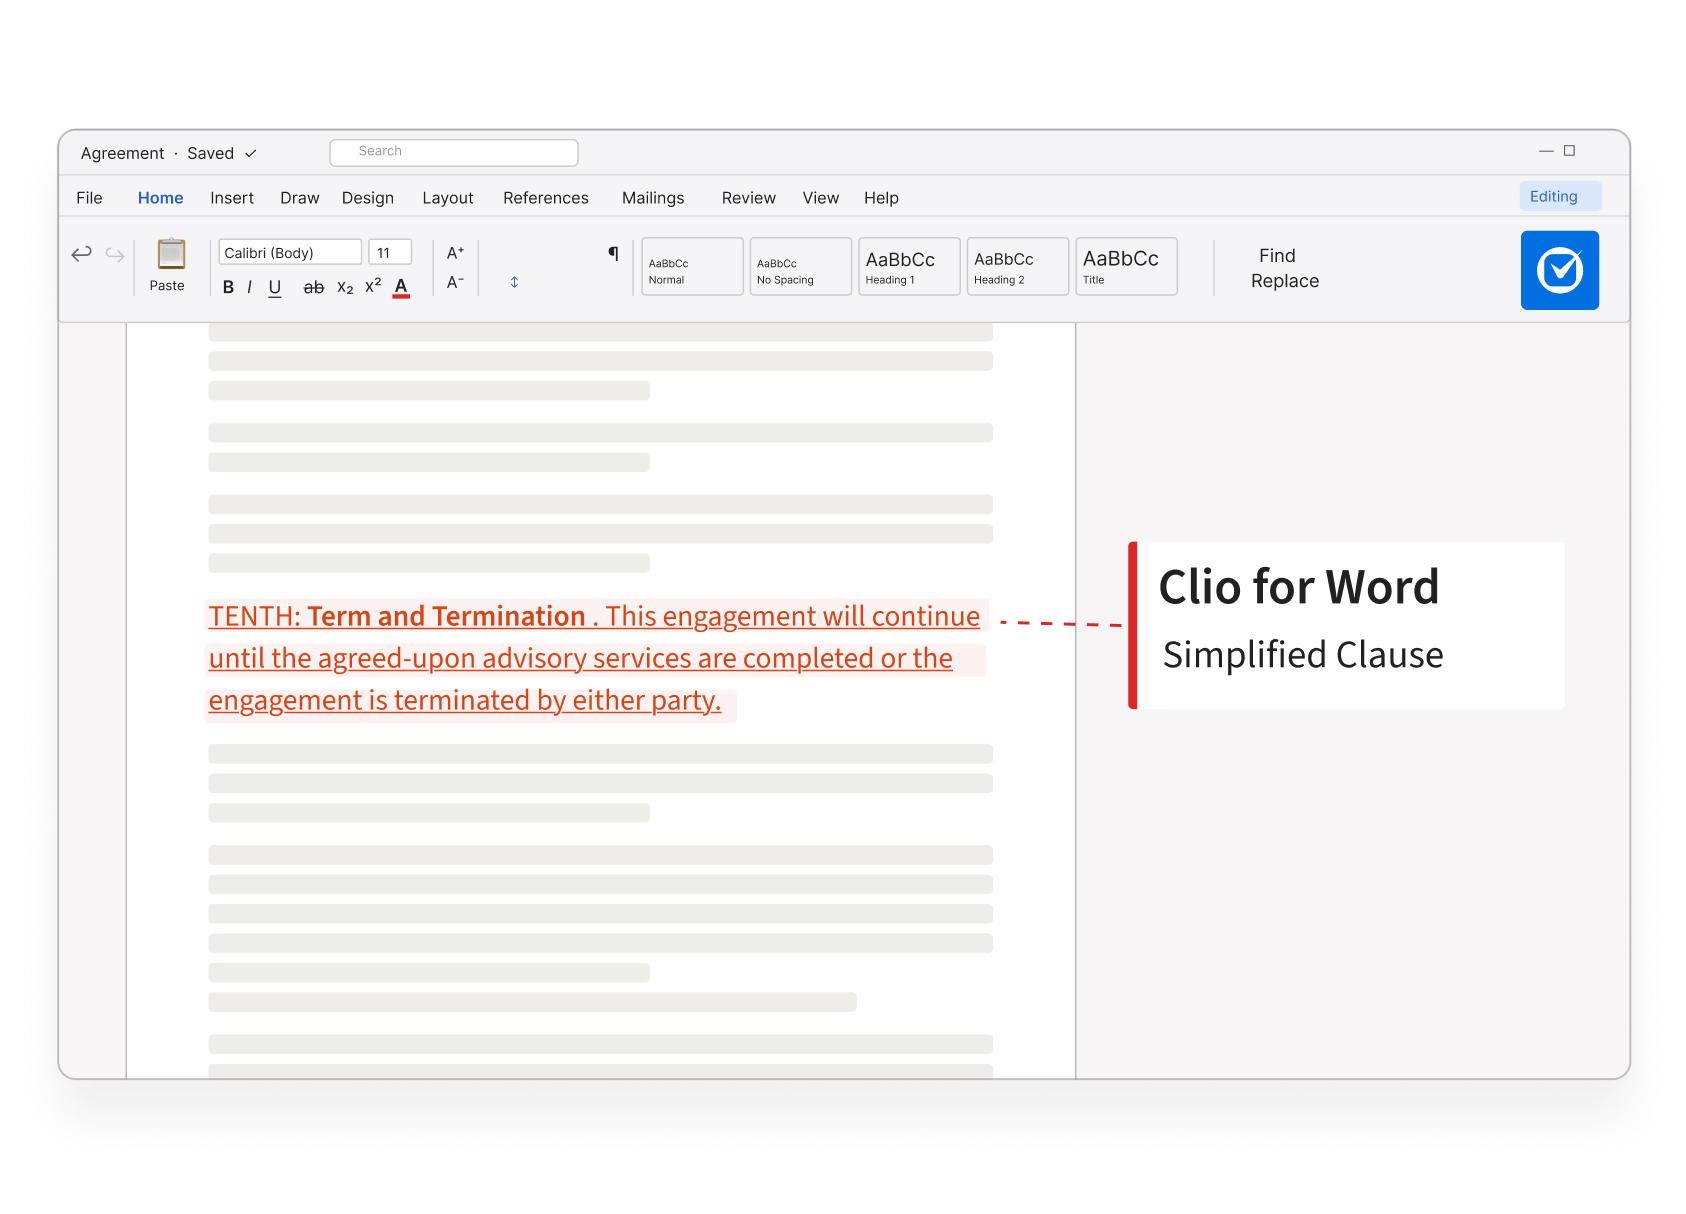1686x1214 pixels.
Task: Maximize the Word window
Action: point(1569,151)
